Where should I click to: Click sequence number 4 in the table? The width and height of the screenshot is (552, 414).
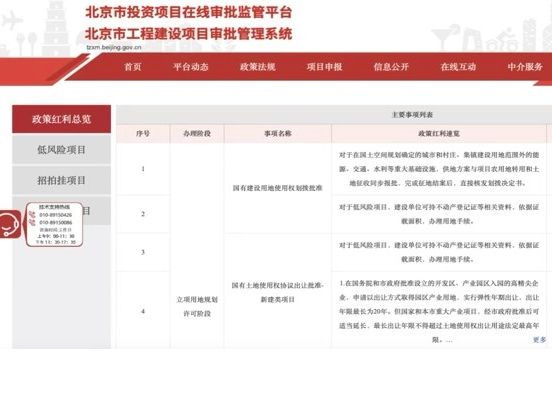click(143, 311)
